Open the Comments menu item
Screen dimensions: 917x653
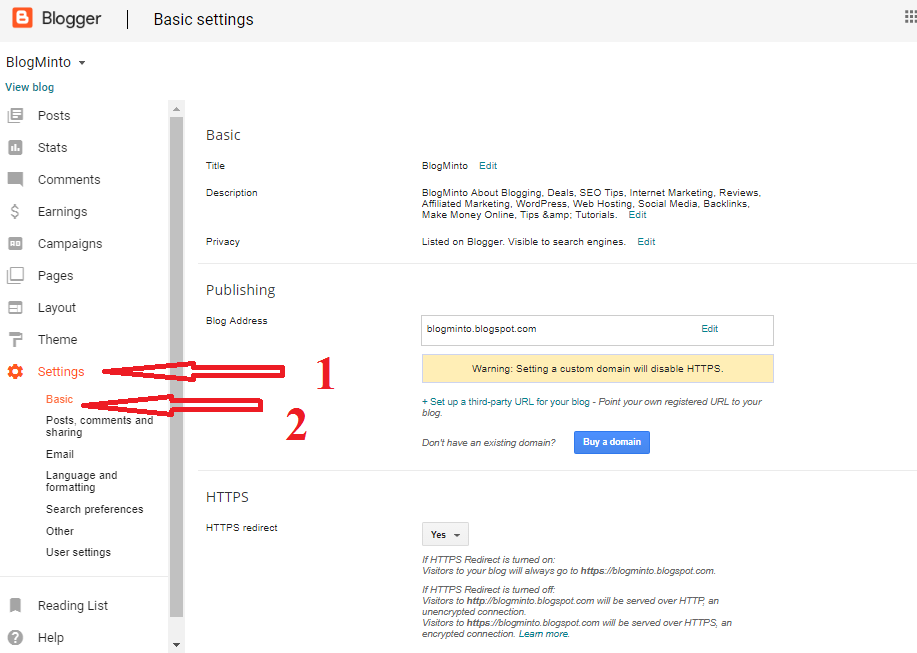(69, 179)
